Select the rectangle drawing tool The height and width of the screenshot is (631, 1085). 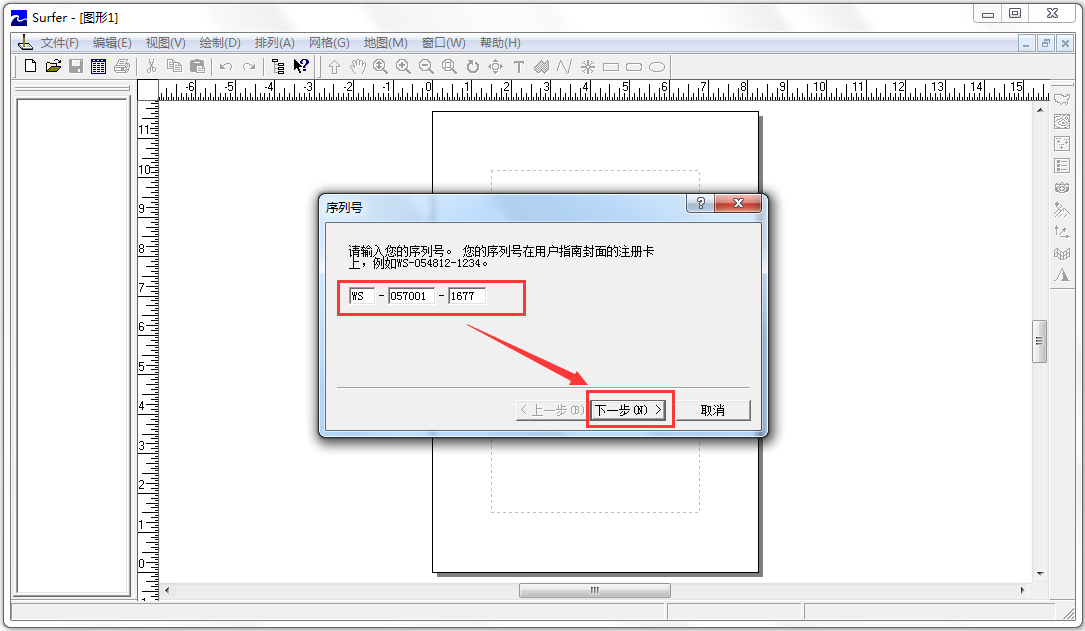point(611,67)
